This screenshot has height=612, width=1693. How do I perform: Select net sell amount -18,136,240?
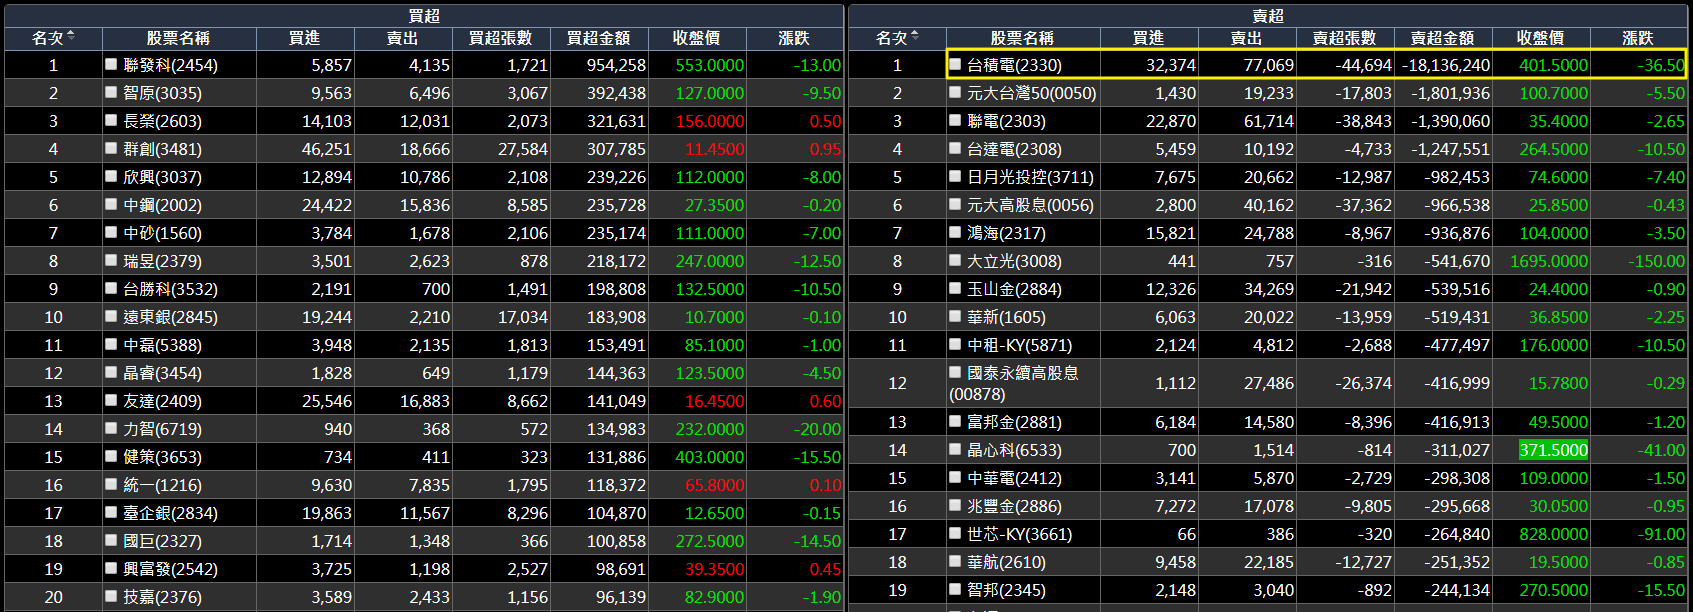(1445, 65)
